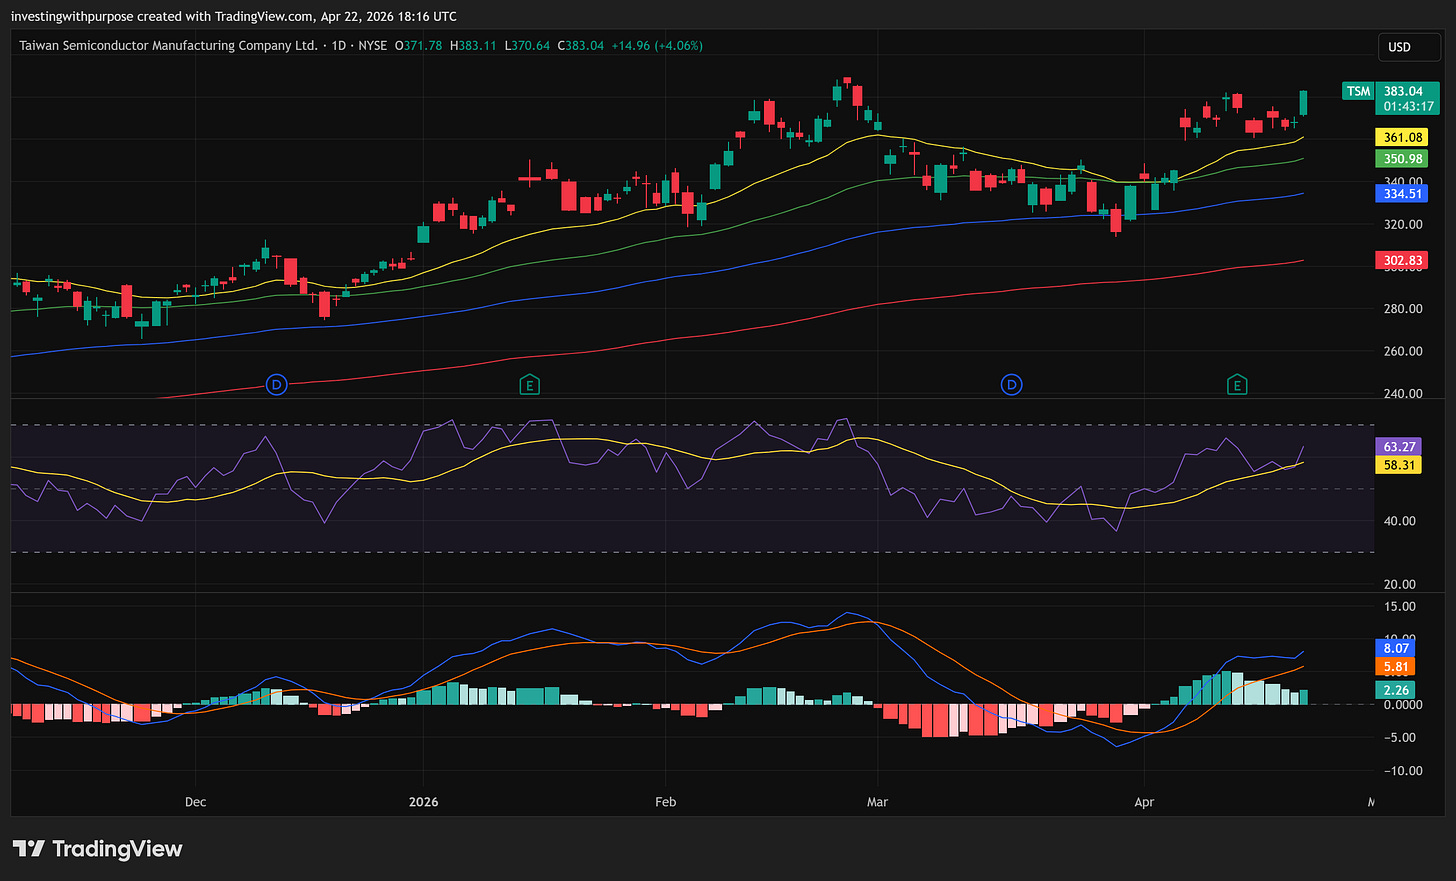Click the orange 5.81 signal label

click(1395, 667)
